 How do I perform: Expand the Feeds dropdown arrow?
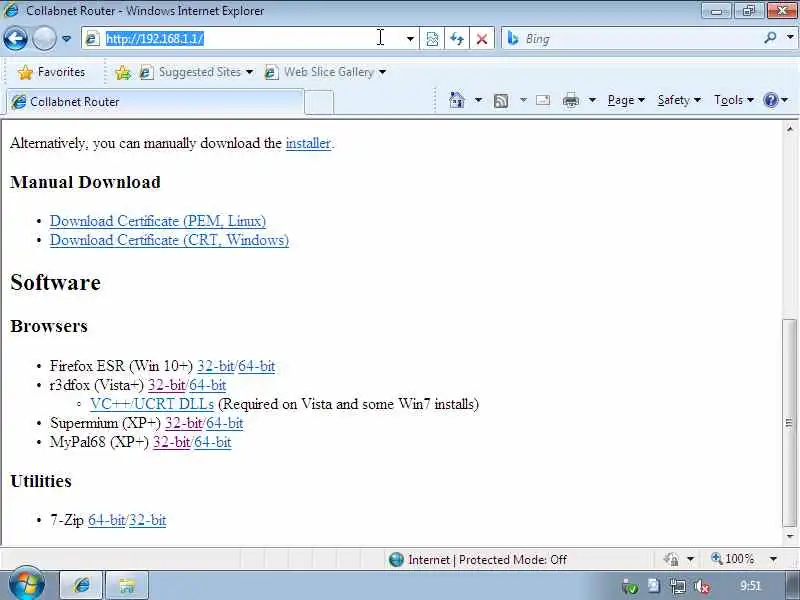coord(523,100)
